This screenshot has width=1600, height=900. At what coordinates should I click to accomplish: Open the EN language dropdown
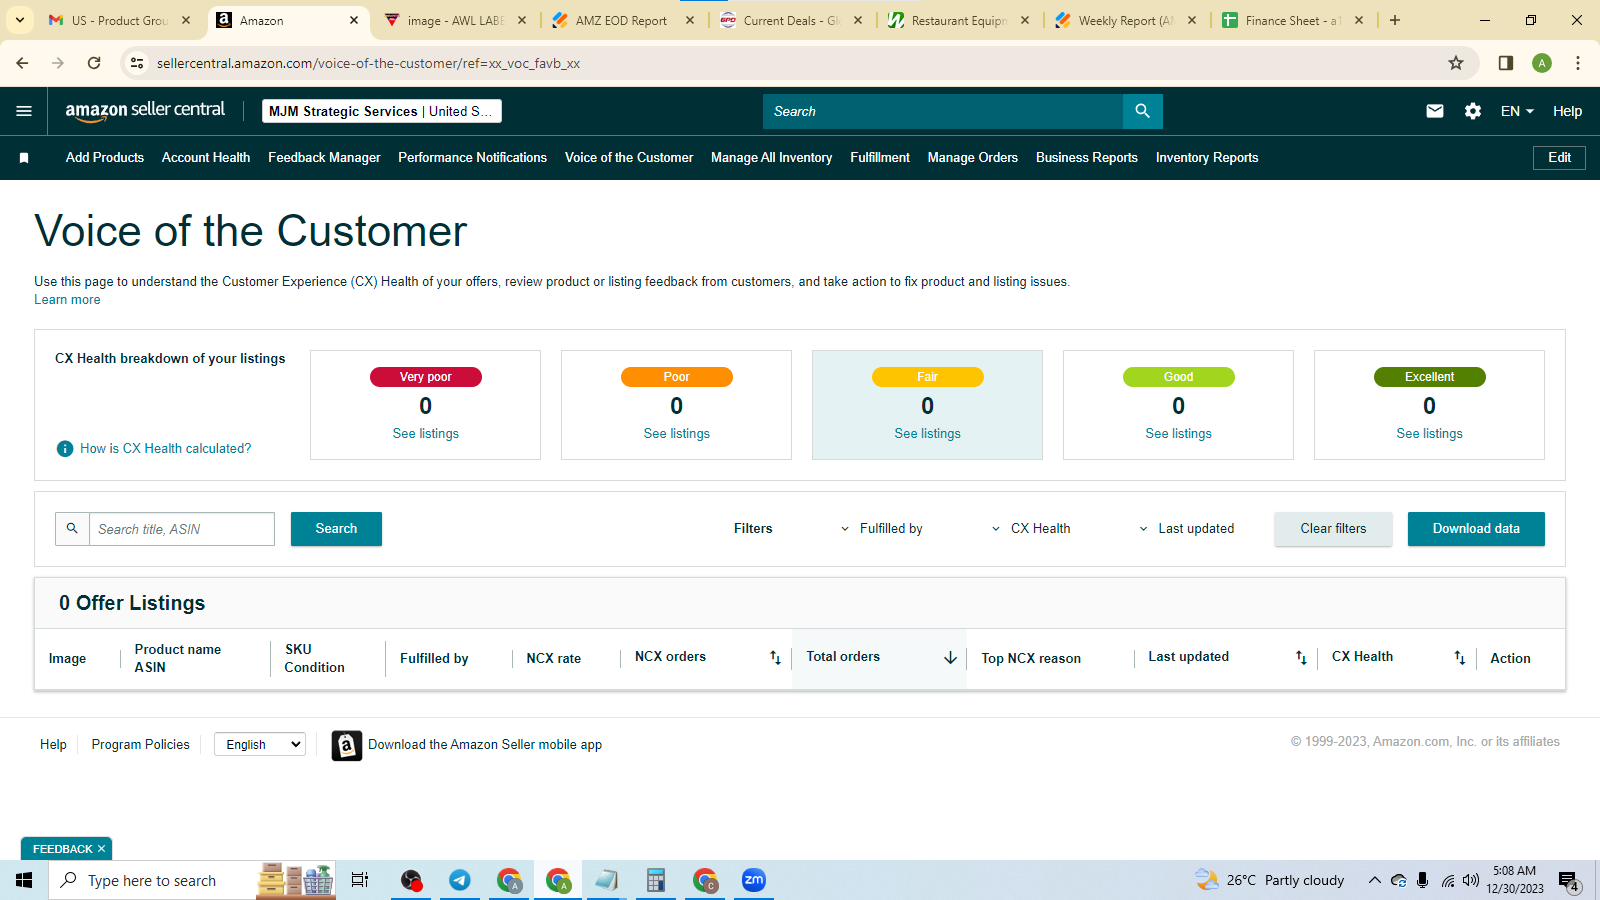coord(1517,111)
